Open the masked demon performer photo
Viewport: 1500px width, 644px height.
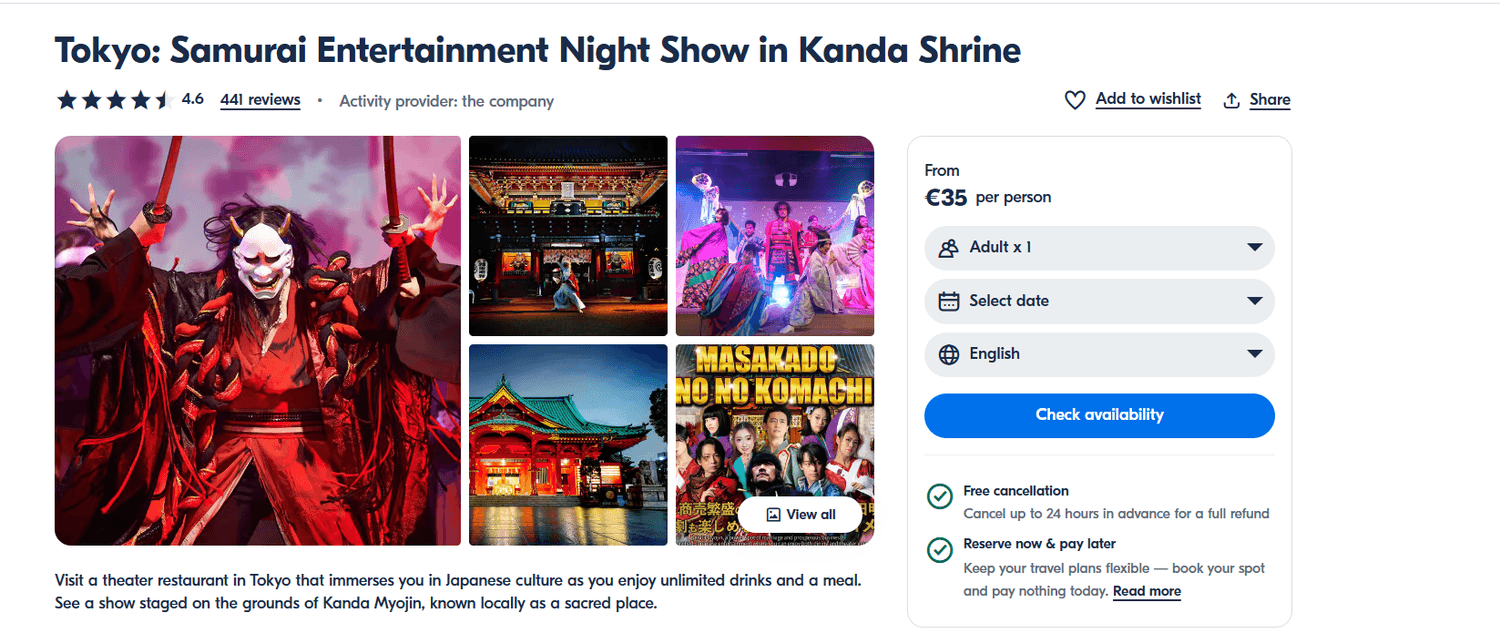click(x=258, y=340)
